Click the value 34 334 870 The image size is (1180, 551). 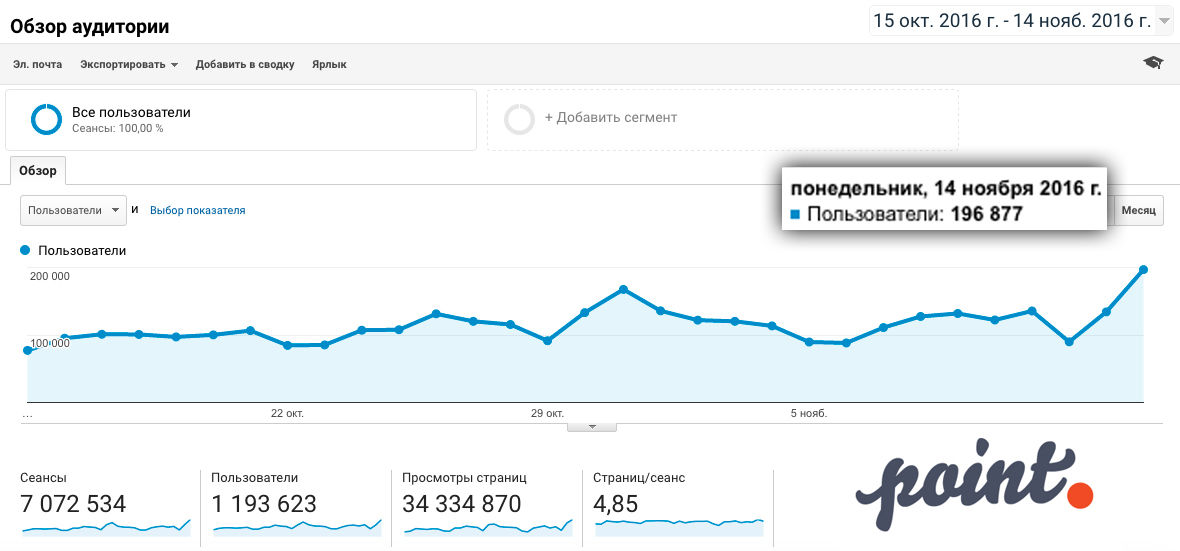(461, 504)
